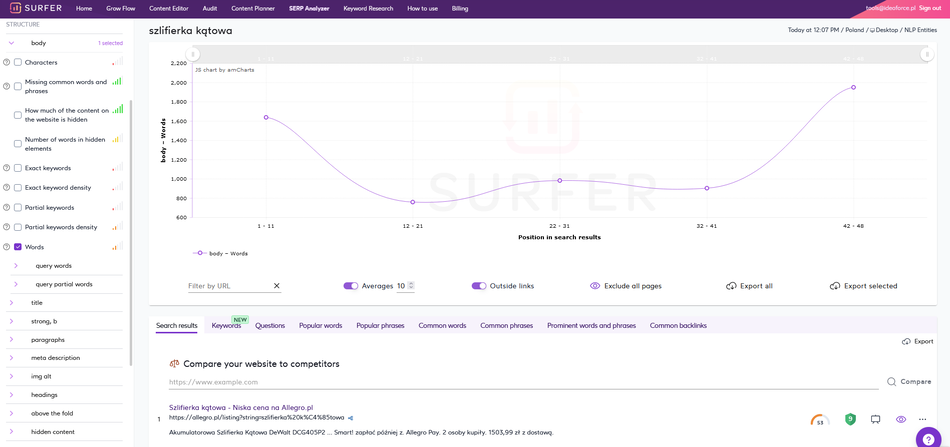Click the help icon beside Characters
Image resolution: width=950 pixels, height=447 pixels.
coord(7,62)
